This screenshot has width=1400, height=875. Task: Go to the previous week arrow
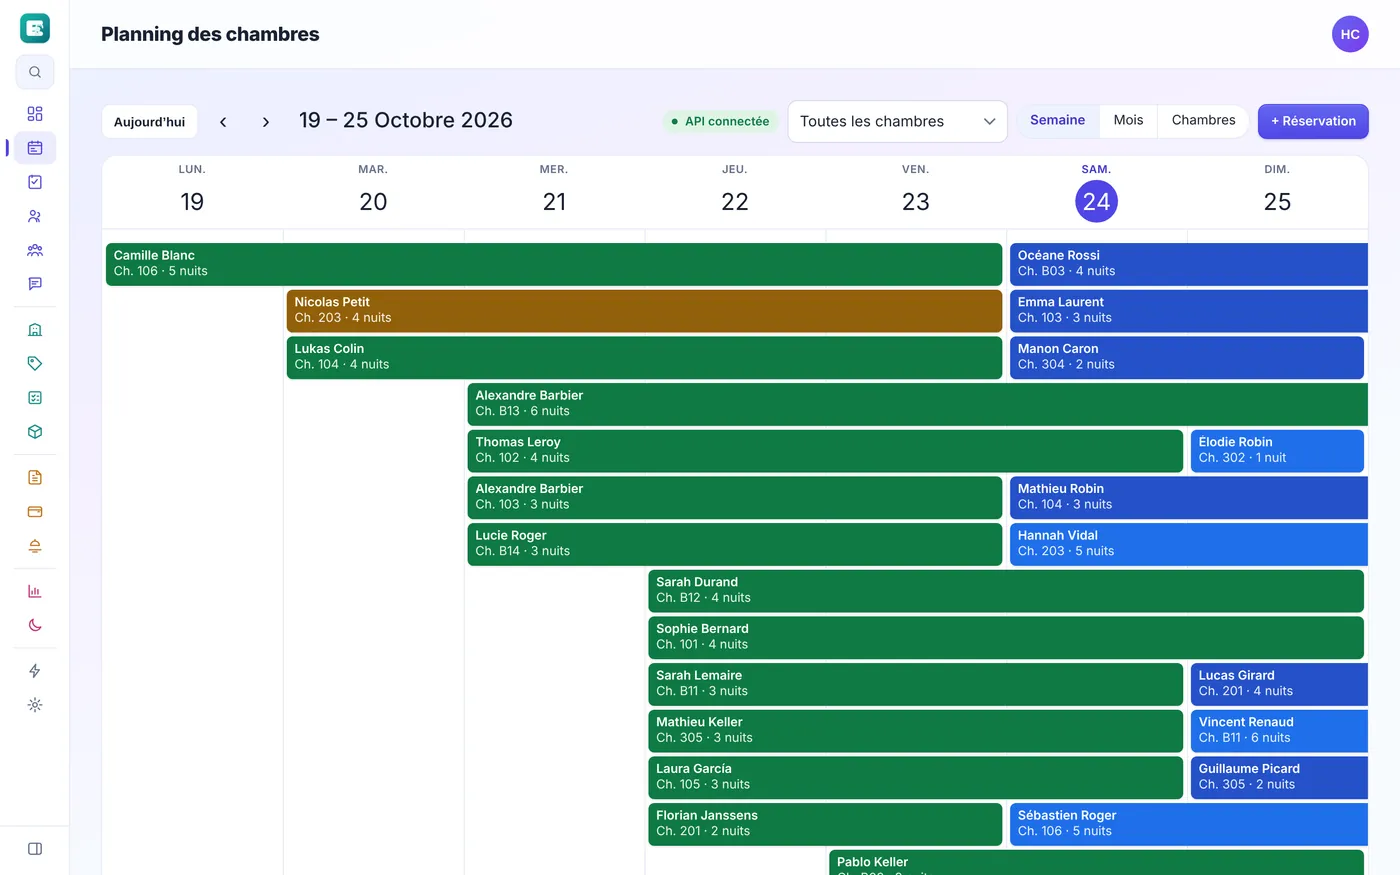223,122
